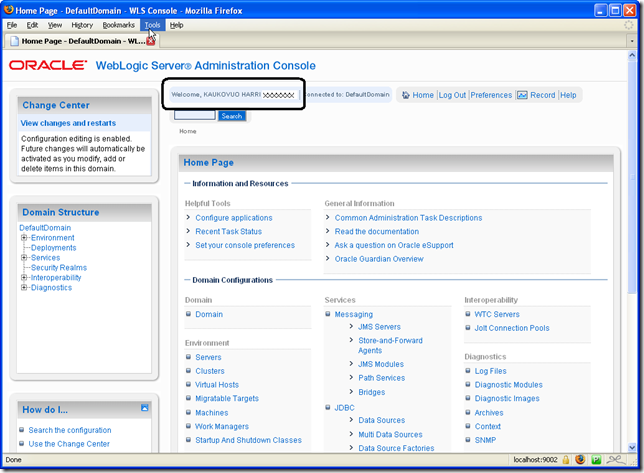Click the Home icon in the console toolbar
Screen dimensions: 644x473
point(405,95)
